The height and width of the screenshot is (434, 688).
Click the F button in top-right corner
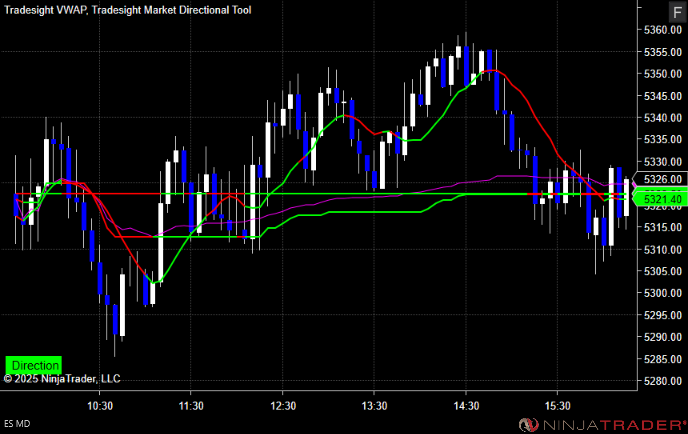pyautogui.click(x=678, y=12)
